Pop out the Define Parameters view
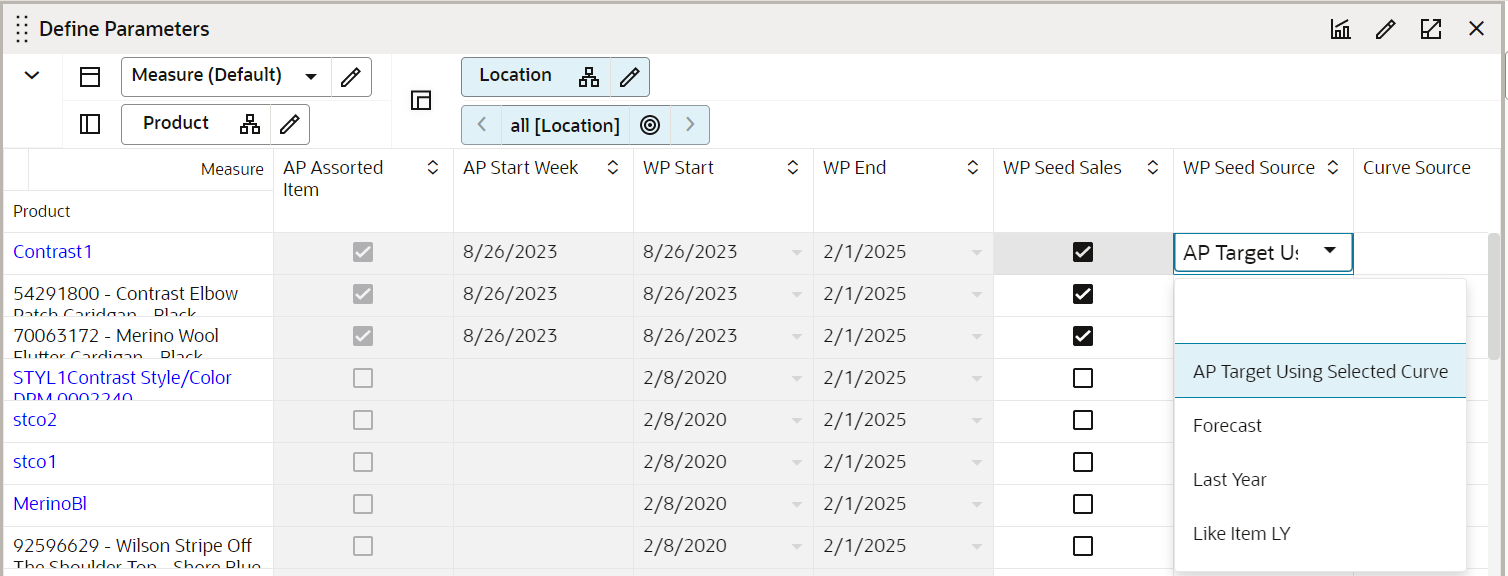Viewport: 1508px width, 576px height. (x=1431, y=29)
